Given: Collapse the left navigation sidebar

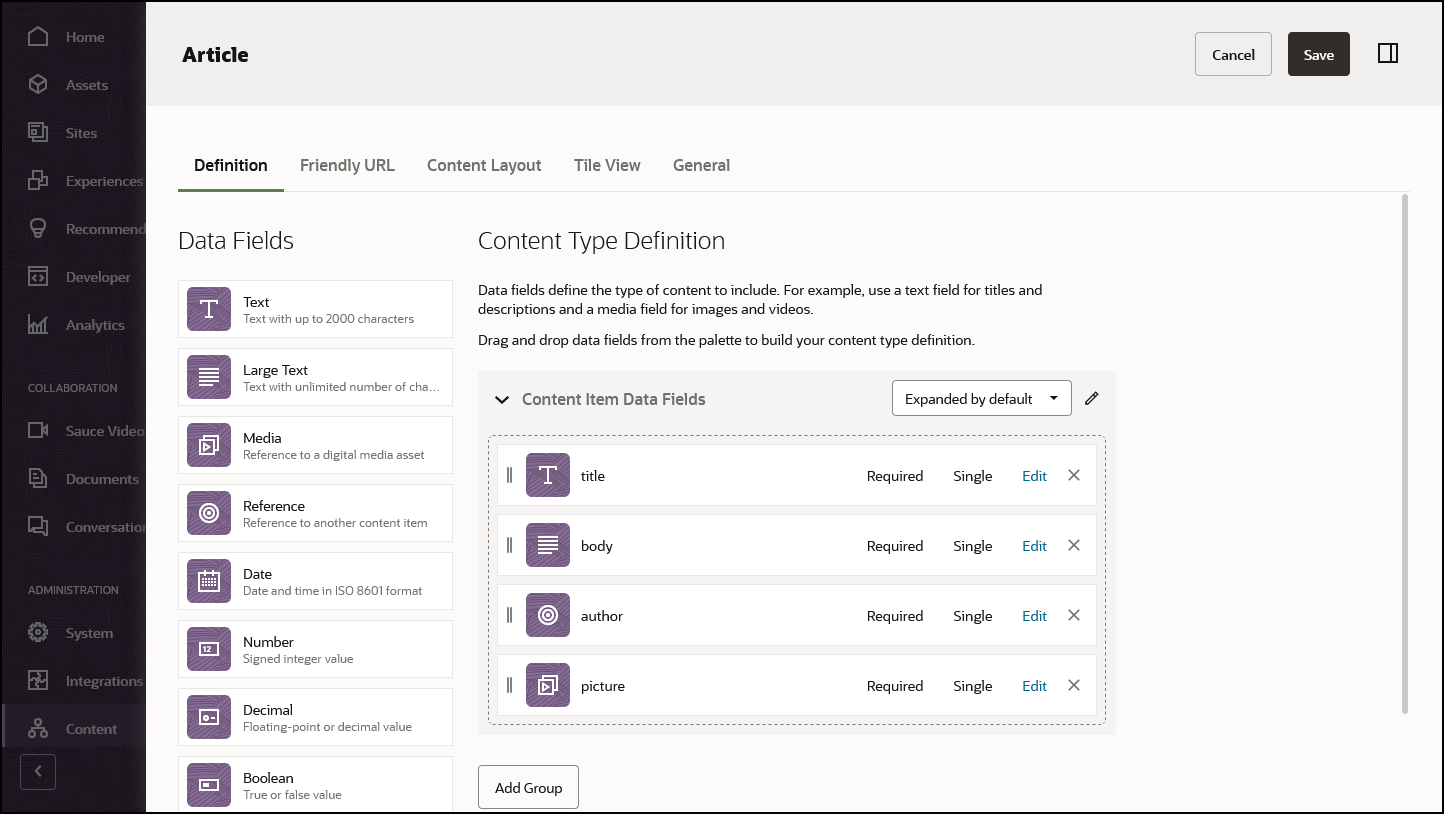Looking at the screenshot, I should click(x=38, y=771).
